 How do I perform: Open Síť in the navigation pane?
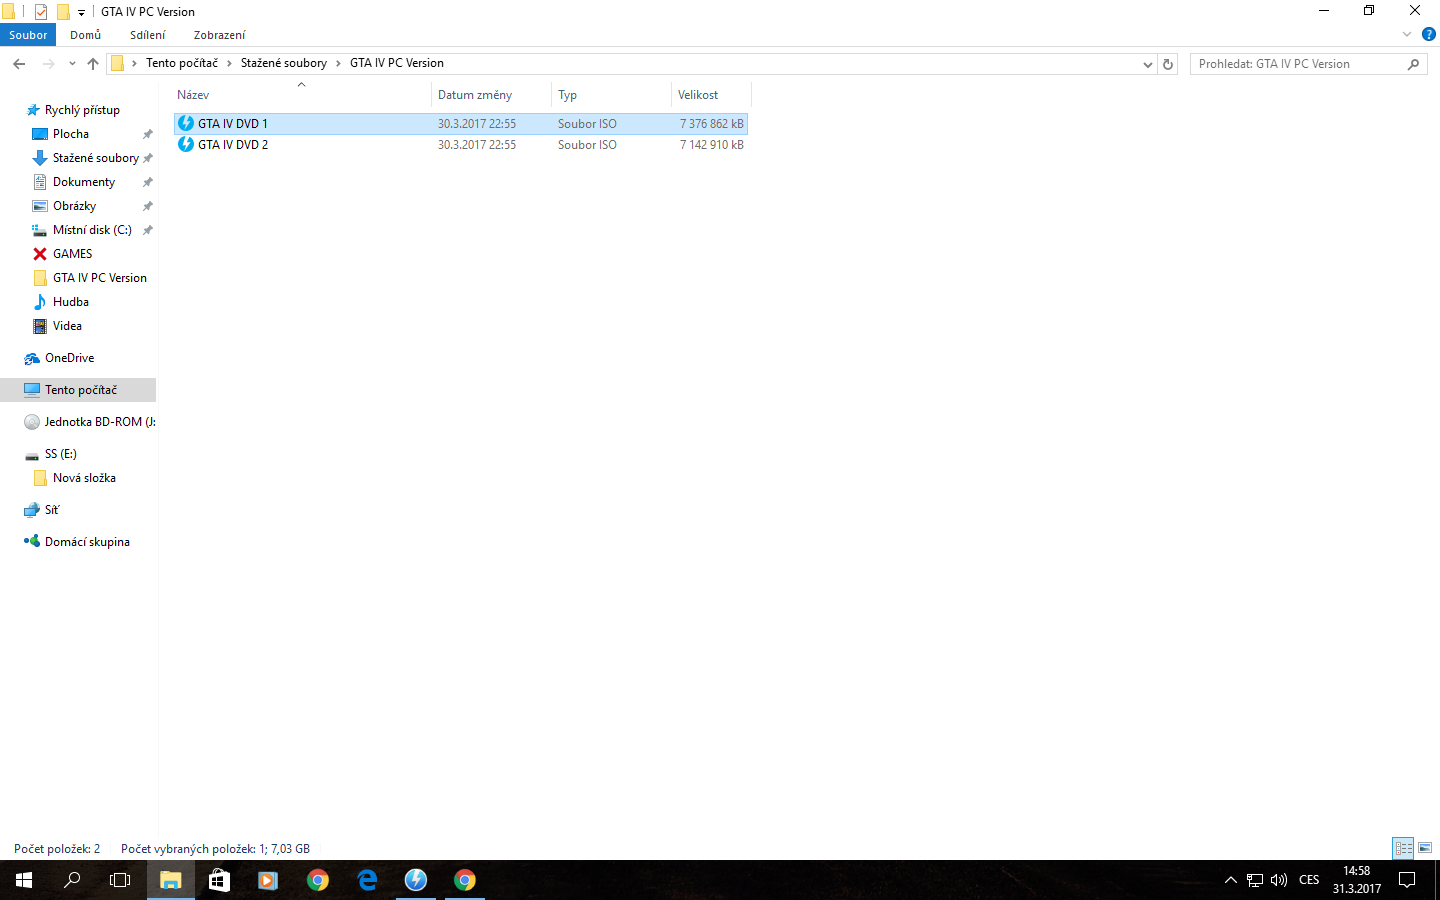pyautogui.click(x=52, y=510)
